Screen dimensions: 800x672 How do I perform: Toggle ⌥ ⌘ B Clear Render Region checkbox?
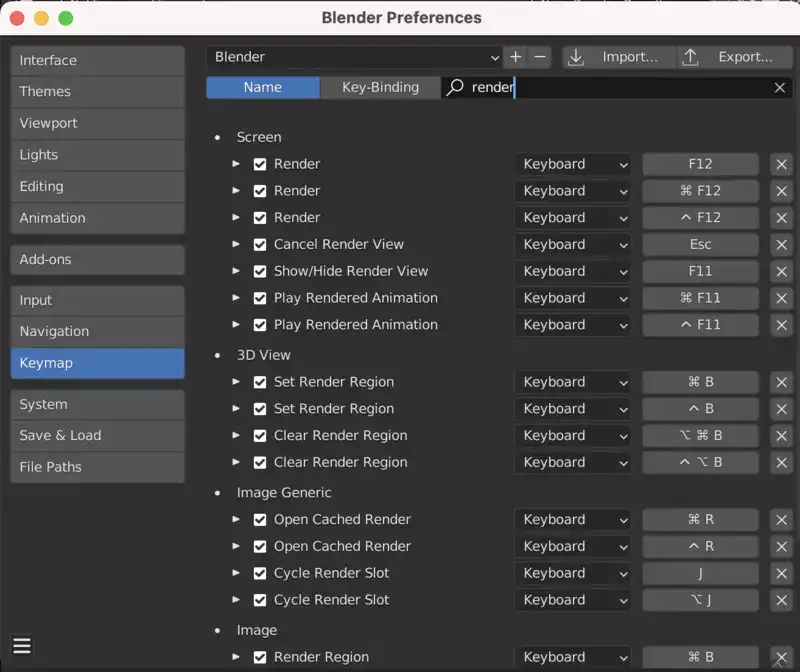point(260,436)
